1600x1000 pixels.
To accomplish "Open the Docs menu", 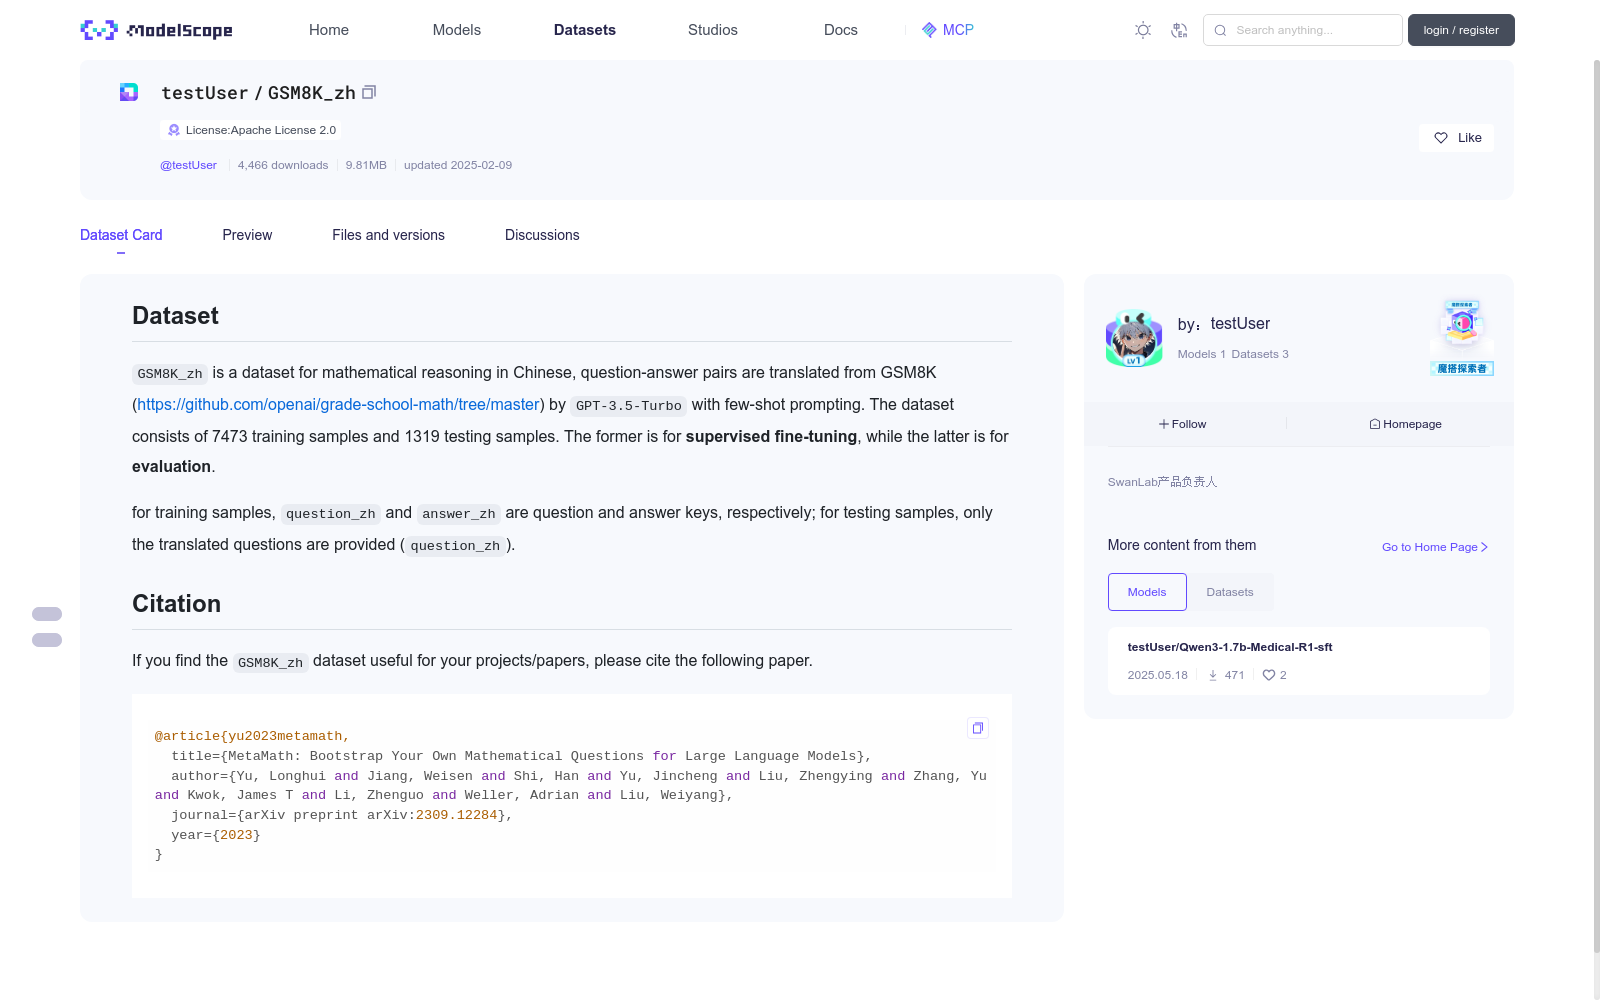I will [841, 30].
